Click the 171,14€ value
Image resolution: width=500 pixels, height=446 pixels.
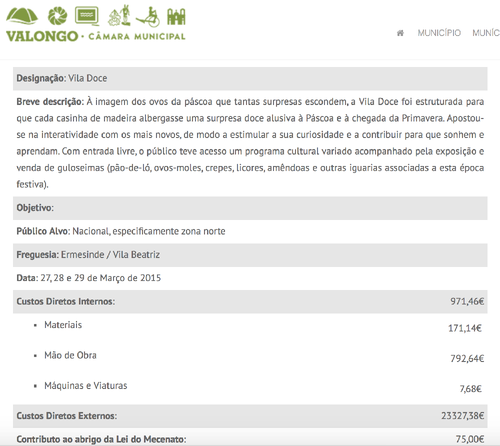465,329
